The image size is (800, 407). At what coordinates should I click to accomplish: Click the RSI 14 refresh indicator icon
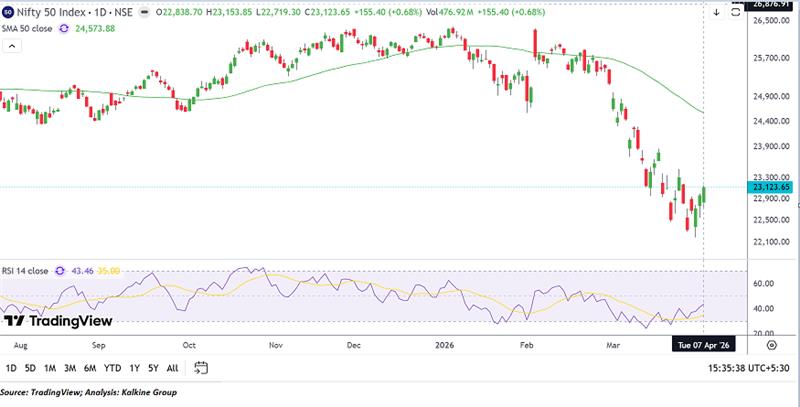[x=60, y=270]
